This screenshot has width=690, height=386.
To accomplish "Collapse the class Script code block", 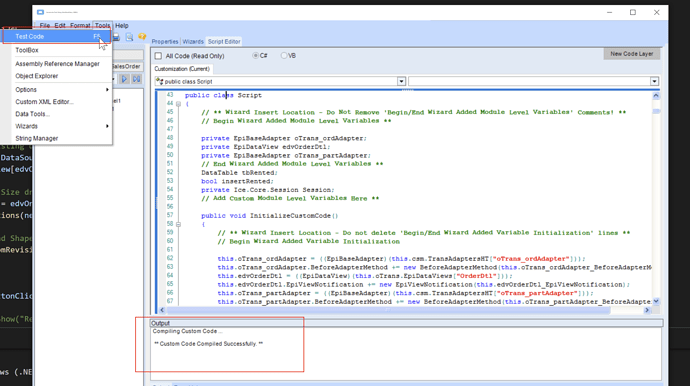I will point(178,104).
